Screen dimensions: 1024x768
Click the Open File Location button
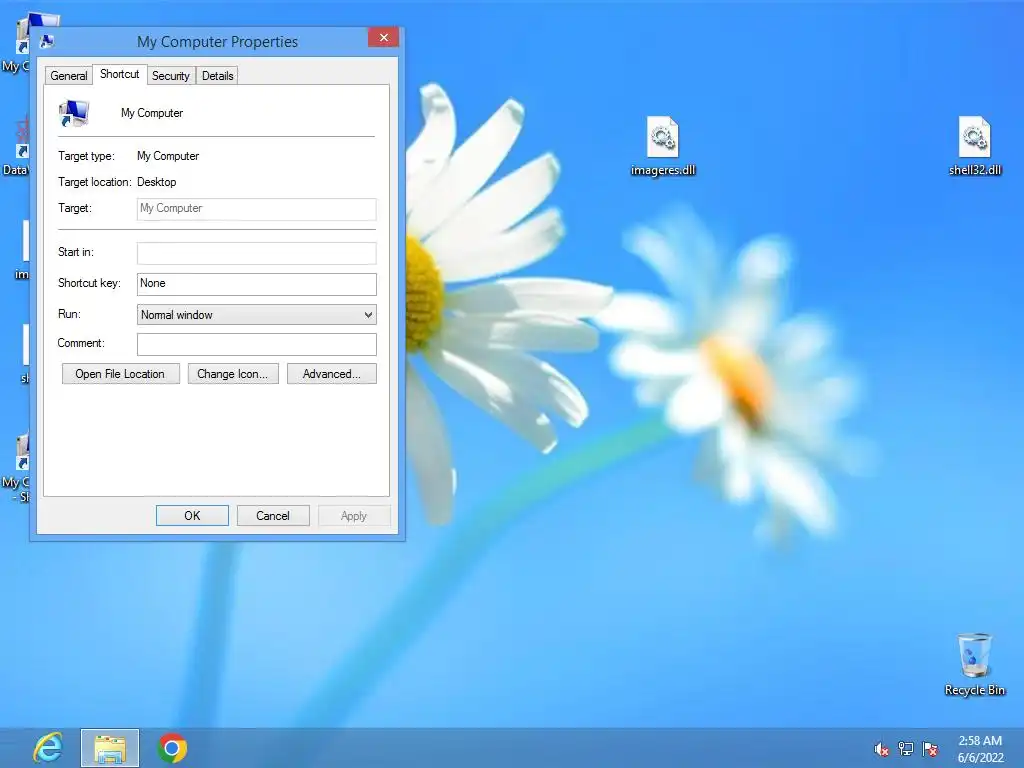(121, 374)
